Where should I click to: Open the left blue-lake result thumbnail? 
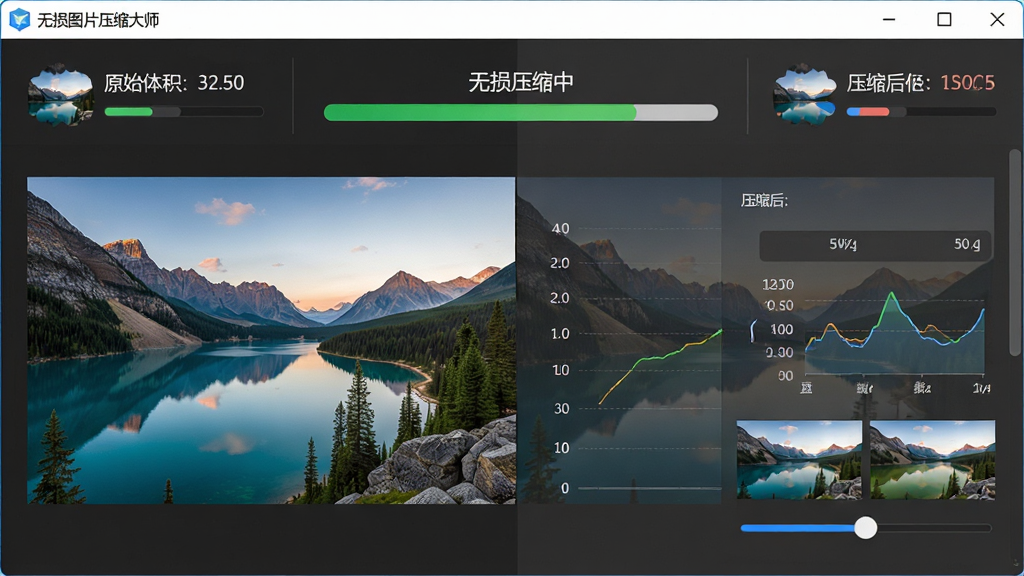[799, 460]
